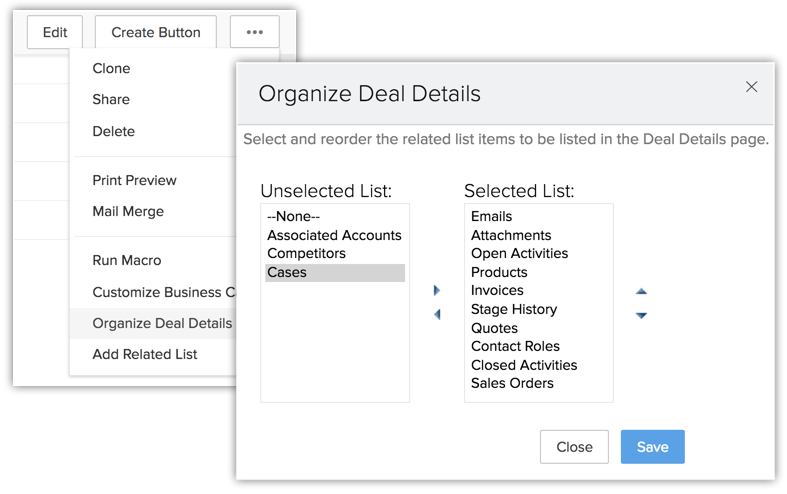
Task: Move selected item down with arrow
Action: (641, 316)
